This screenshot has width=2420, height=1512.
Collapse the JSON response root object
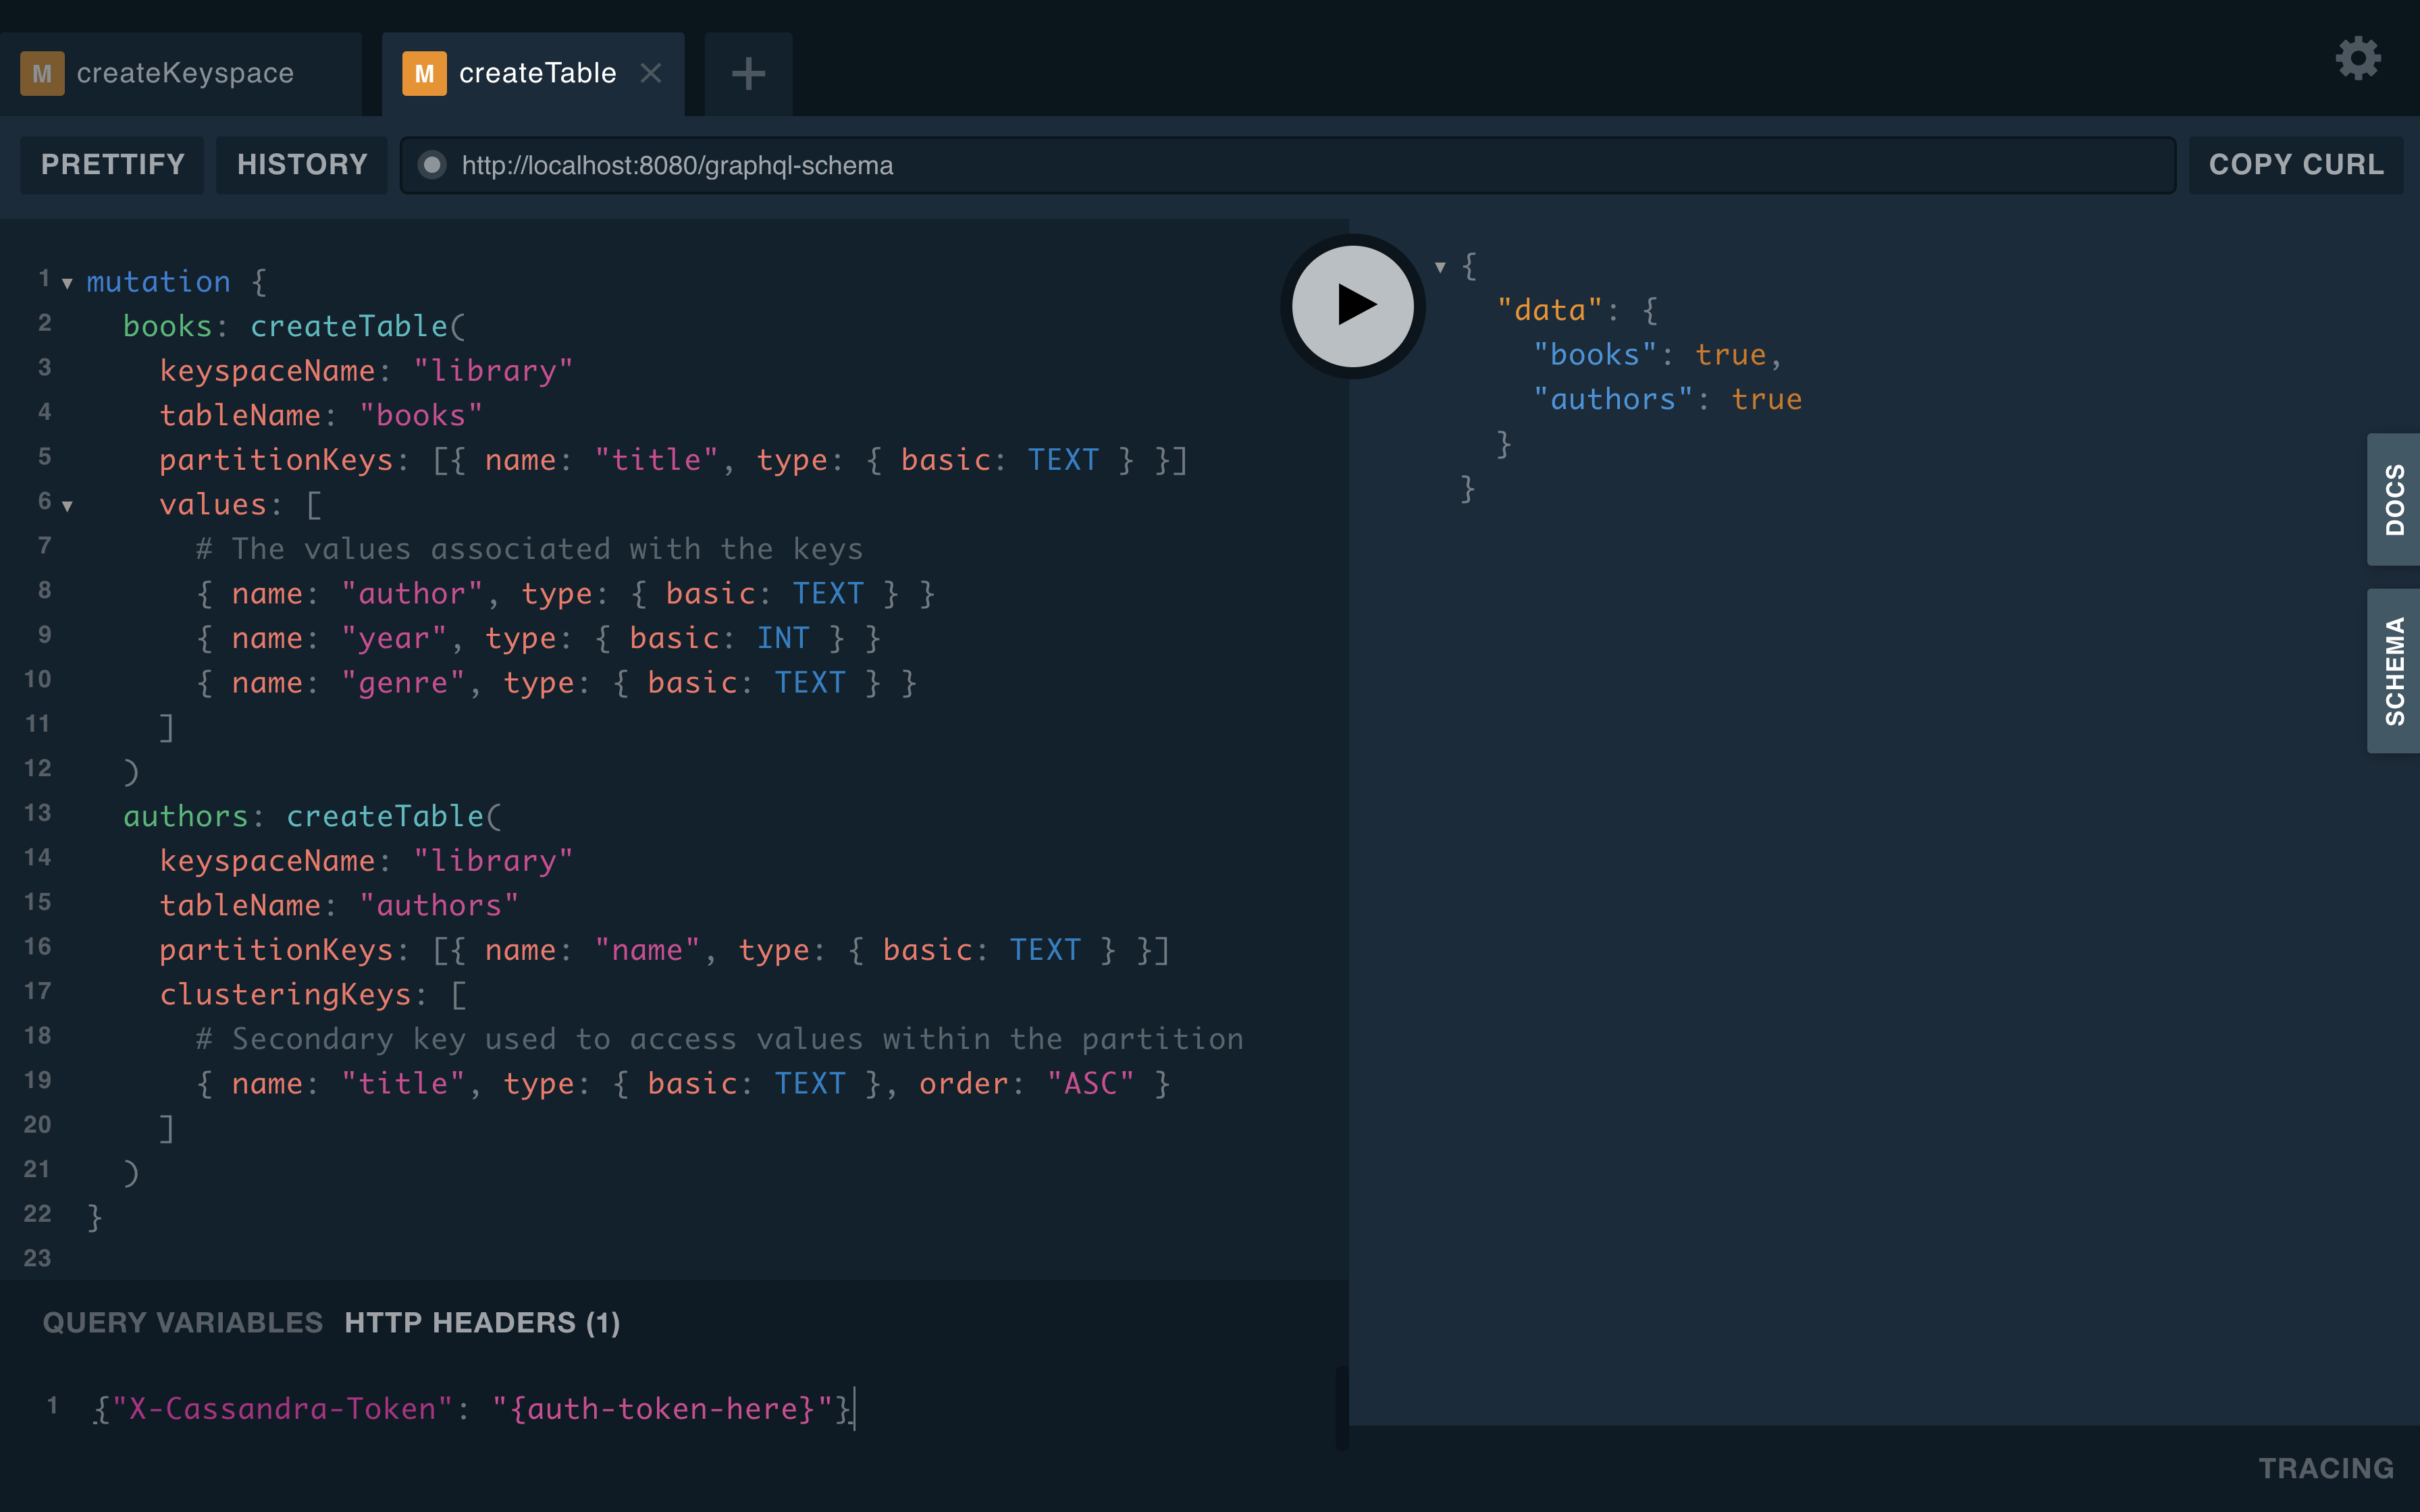click(x=1440, y=267)
